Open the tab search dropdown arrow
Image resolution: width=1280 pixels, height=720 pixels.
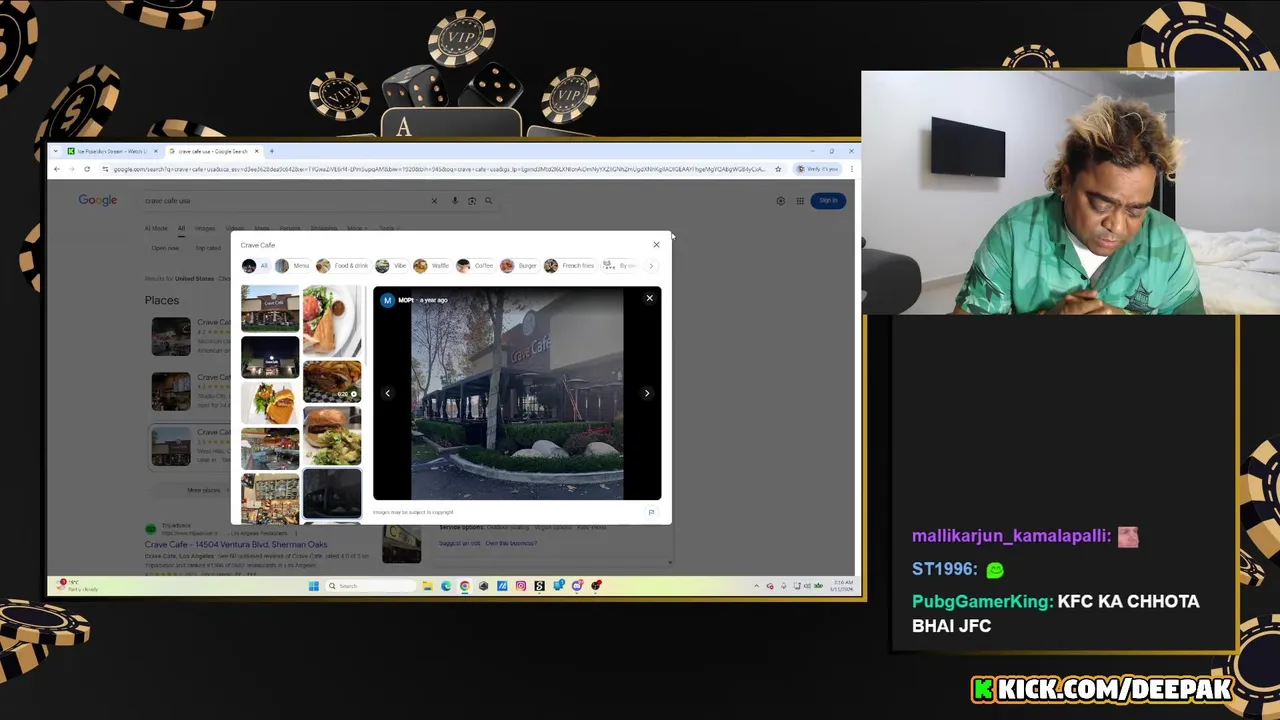tap(58, 151)
